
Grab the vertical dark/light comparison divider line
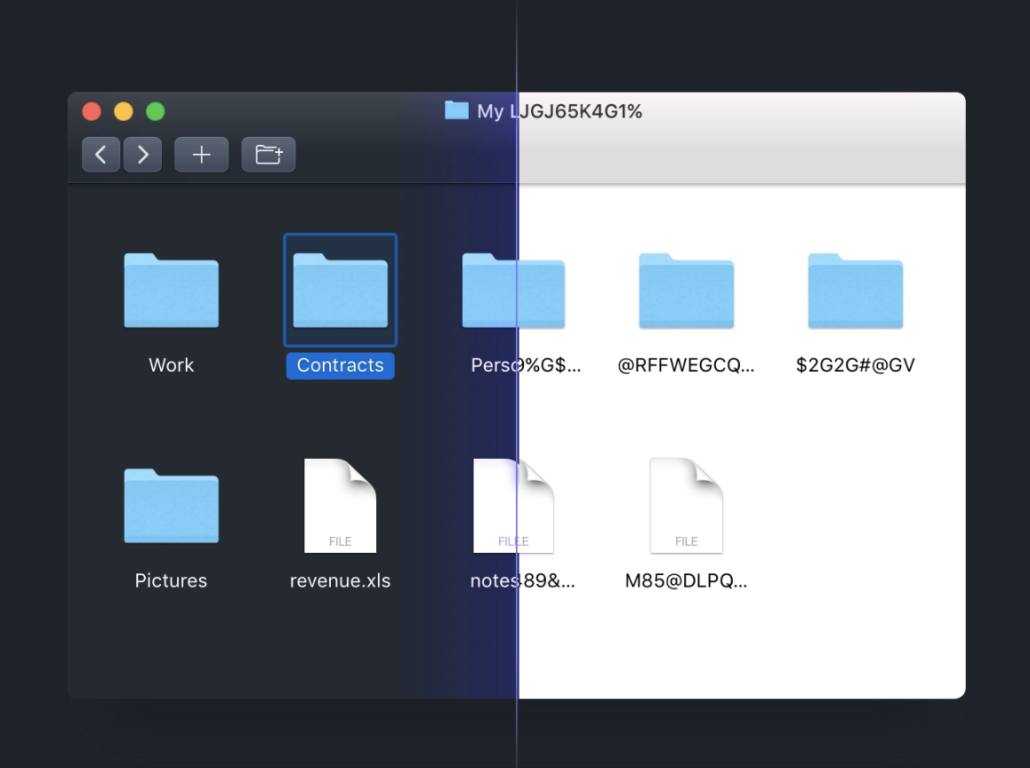[517, 420]
